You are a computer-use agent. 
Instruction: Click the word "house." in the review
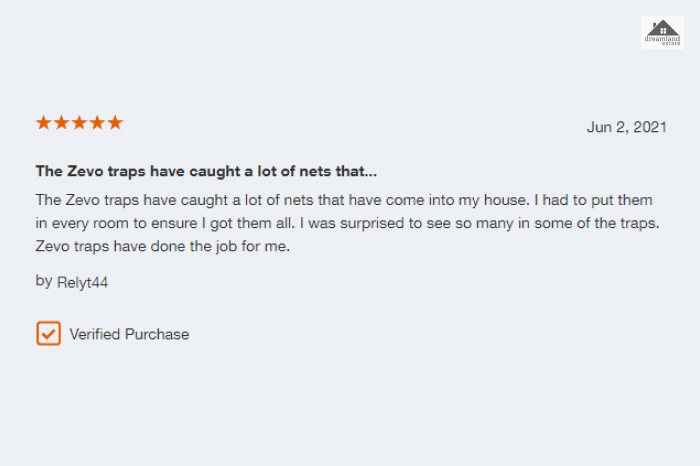click(507, 200)
